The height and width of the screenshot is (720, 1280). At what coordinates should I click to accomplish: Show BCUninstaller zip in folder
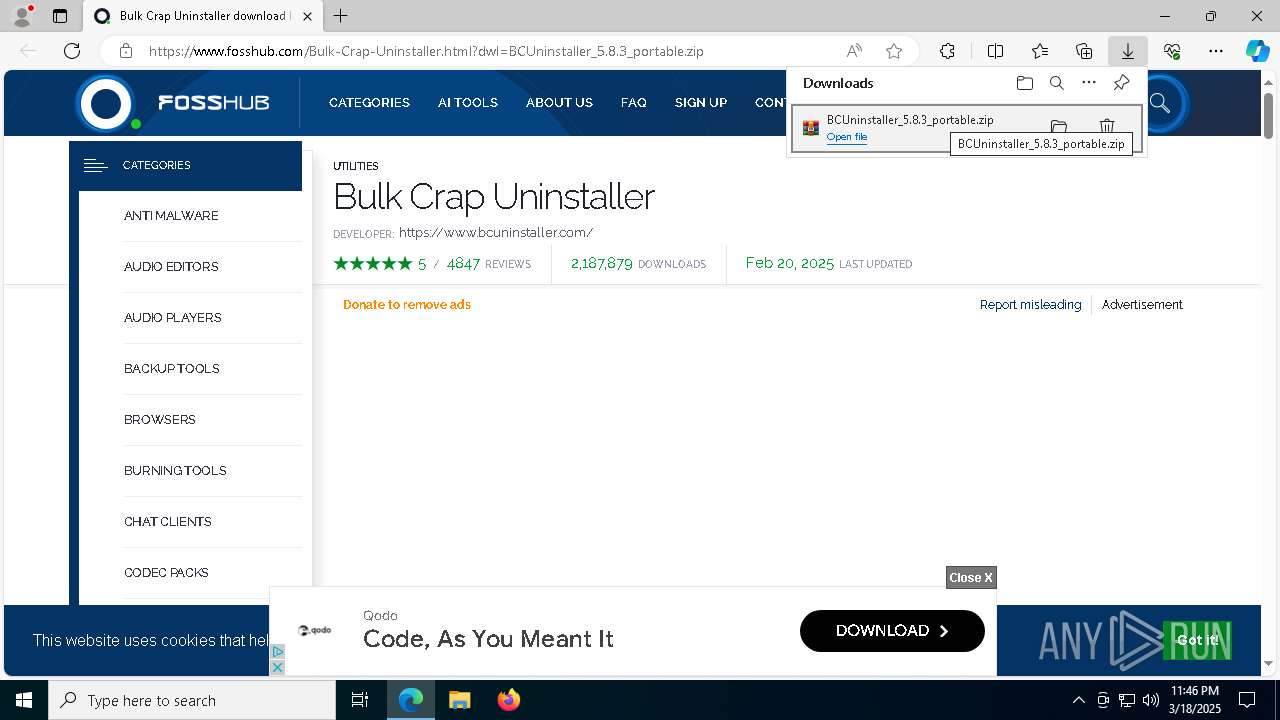[1058, 126]
